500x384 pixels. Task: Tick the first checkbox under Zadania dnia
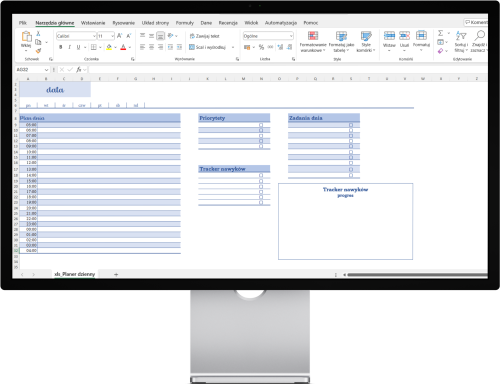(351, 125)
